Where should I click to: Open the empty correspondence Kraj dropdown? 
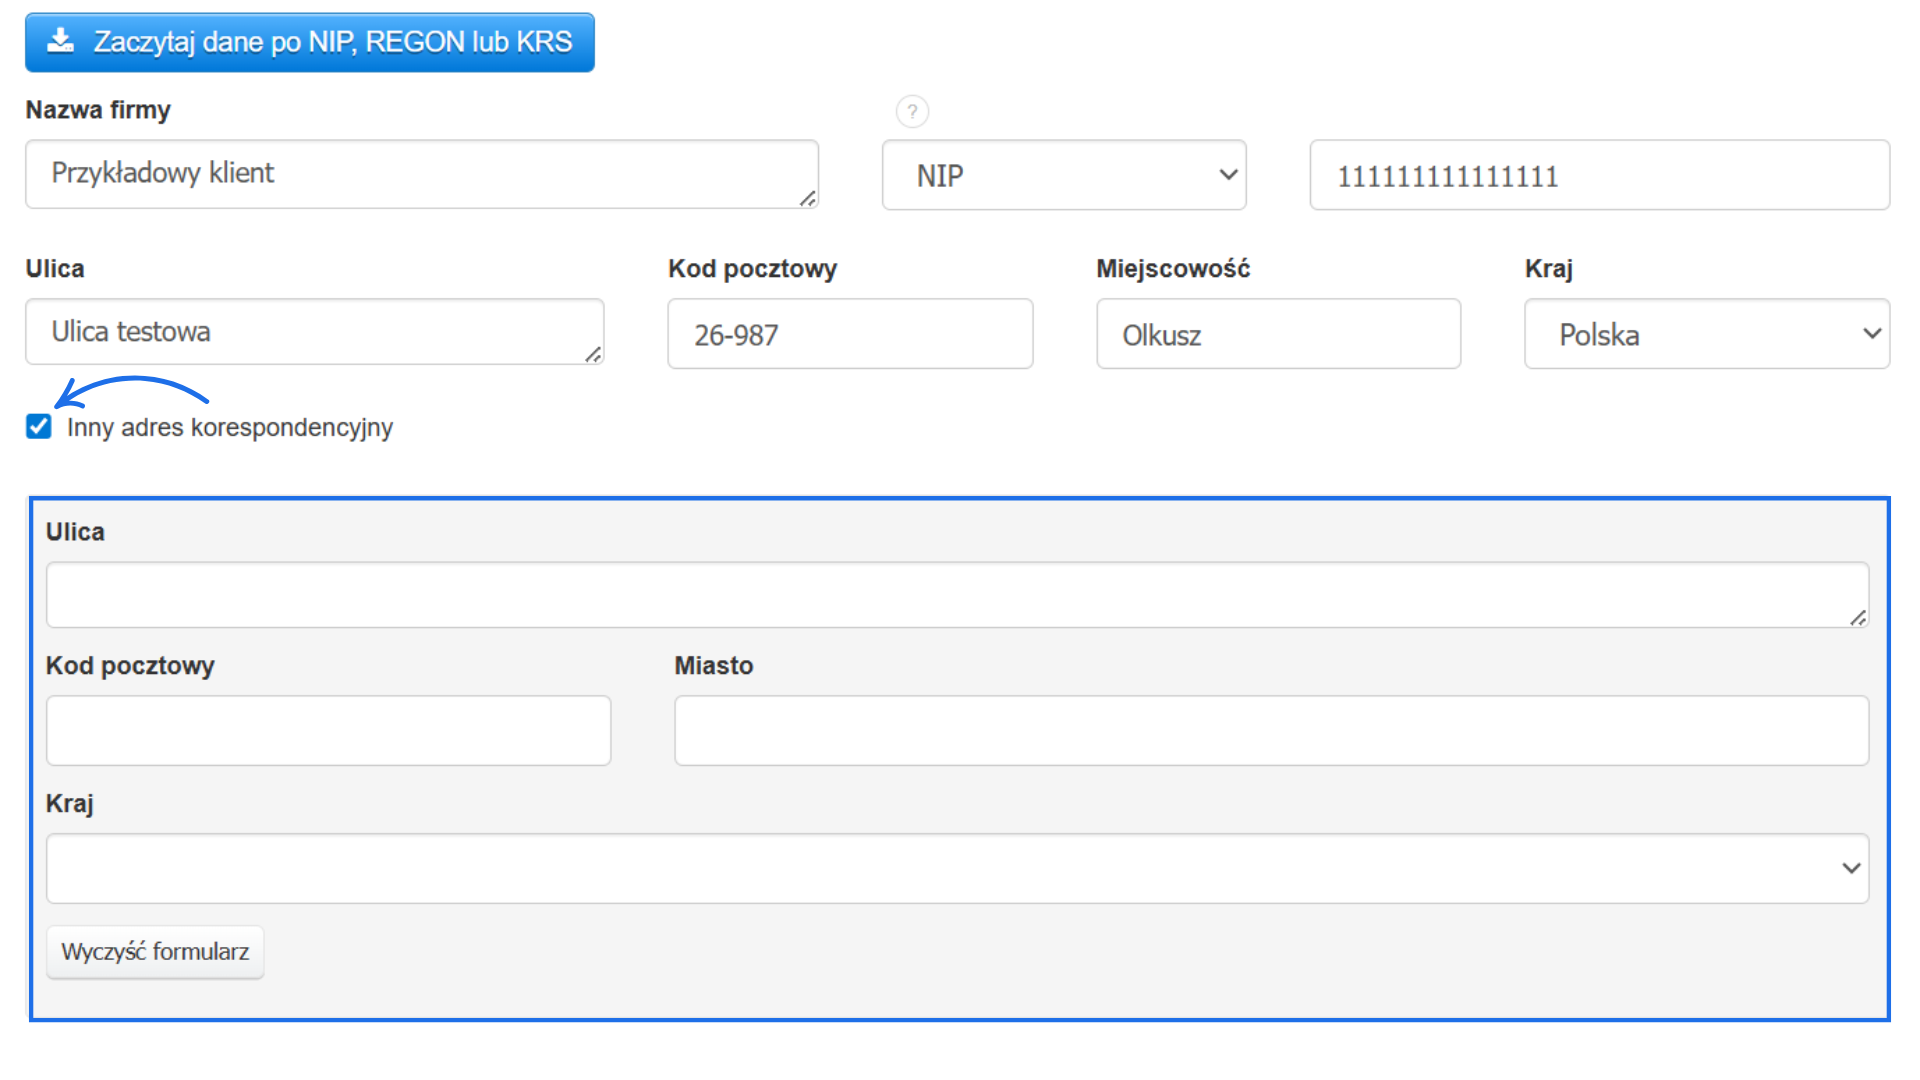click(956, 868)
